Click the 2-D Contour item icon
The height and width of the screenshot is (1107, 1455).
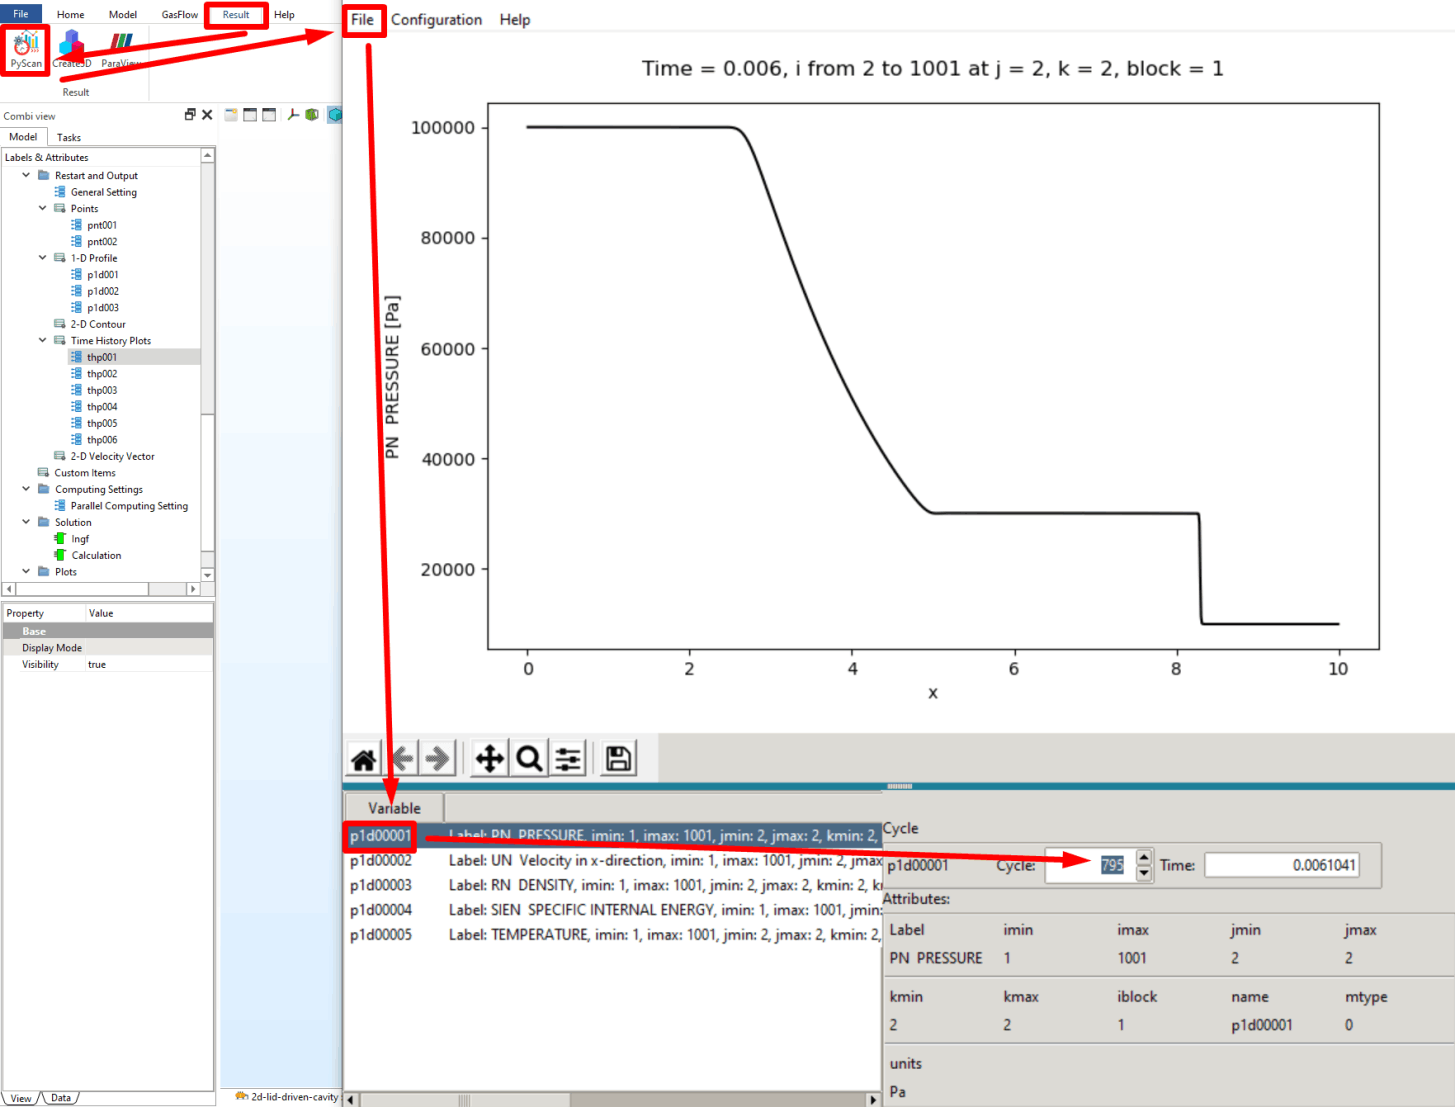click(x=60, y=324)
